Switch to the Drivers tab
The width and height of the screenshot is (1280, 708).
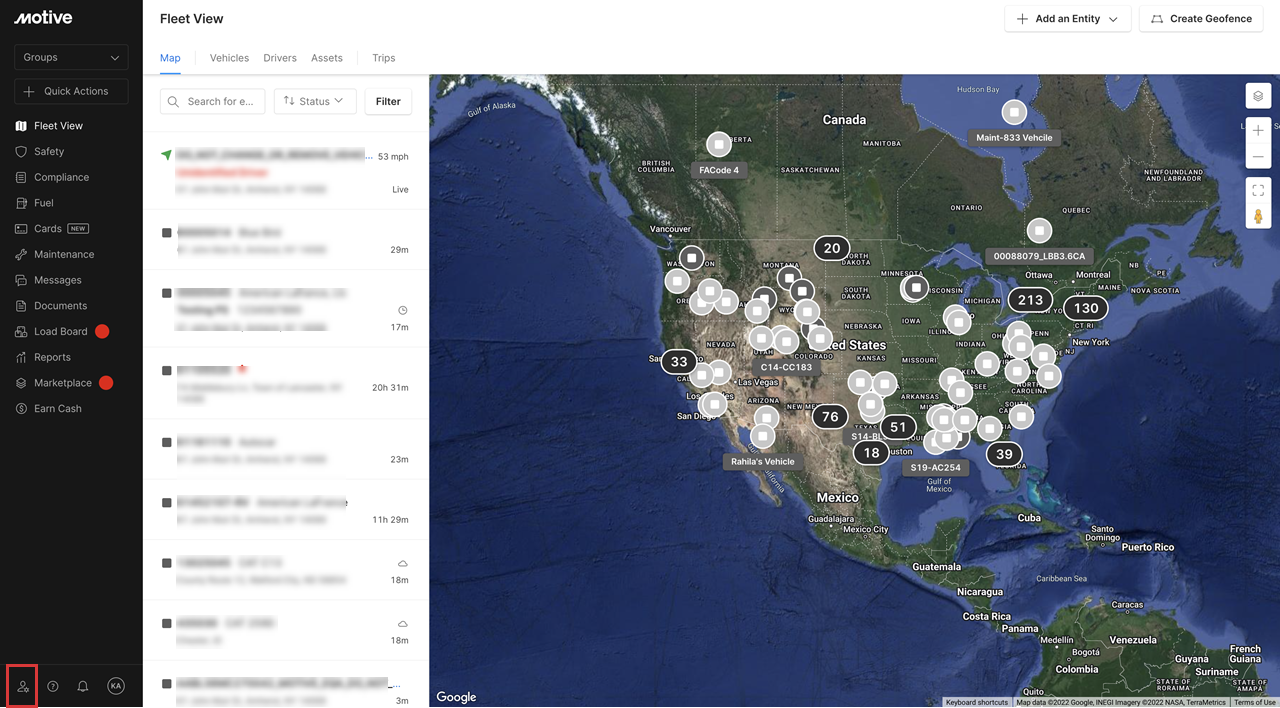pos(280,58)
